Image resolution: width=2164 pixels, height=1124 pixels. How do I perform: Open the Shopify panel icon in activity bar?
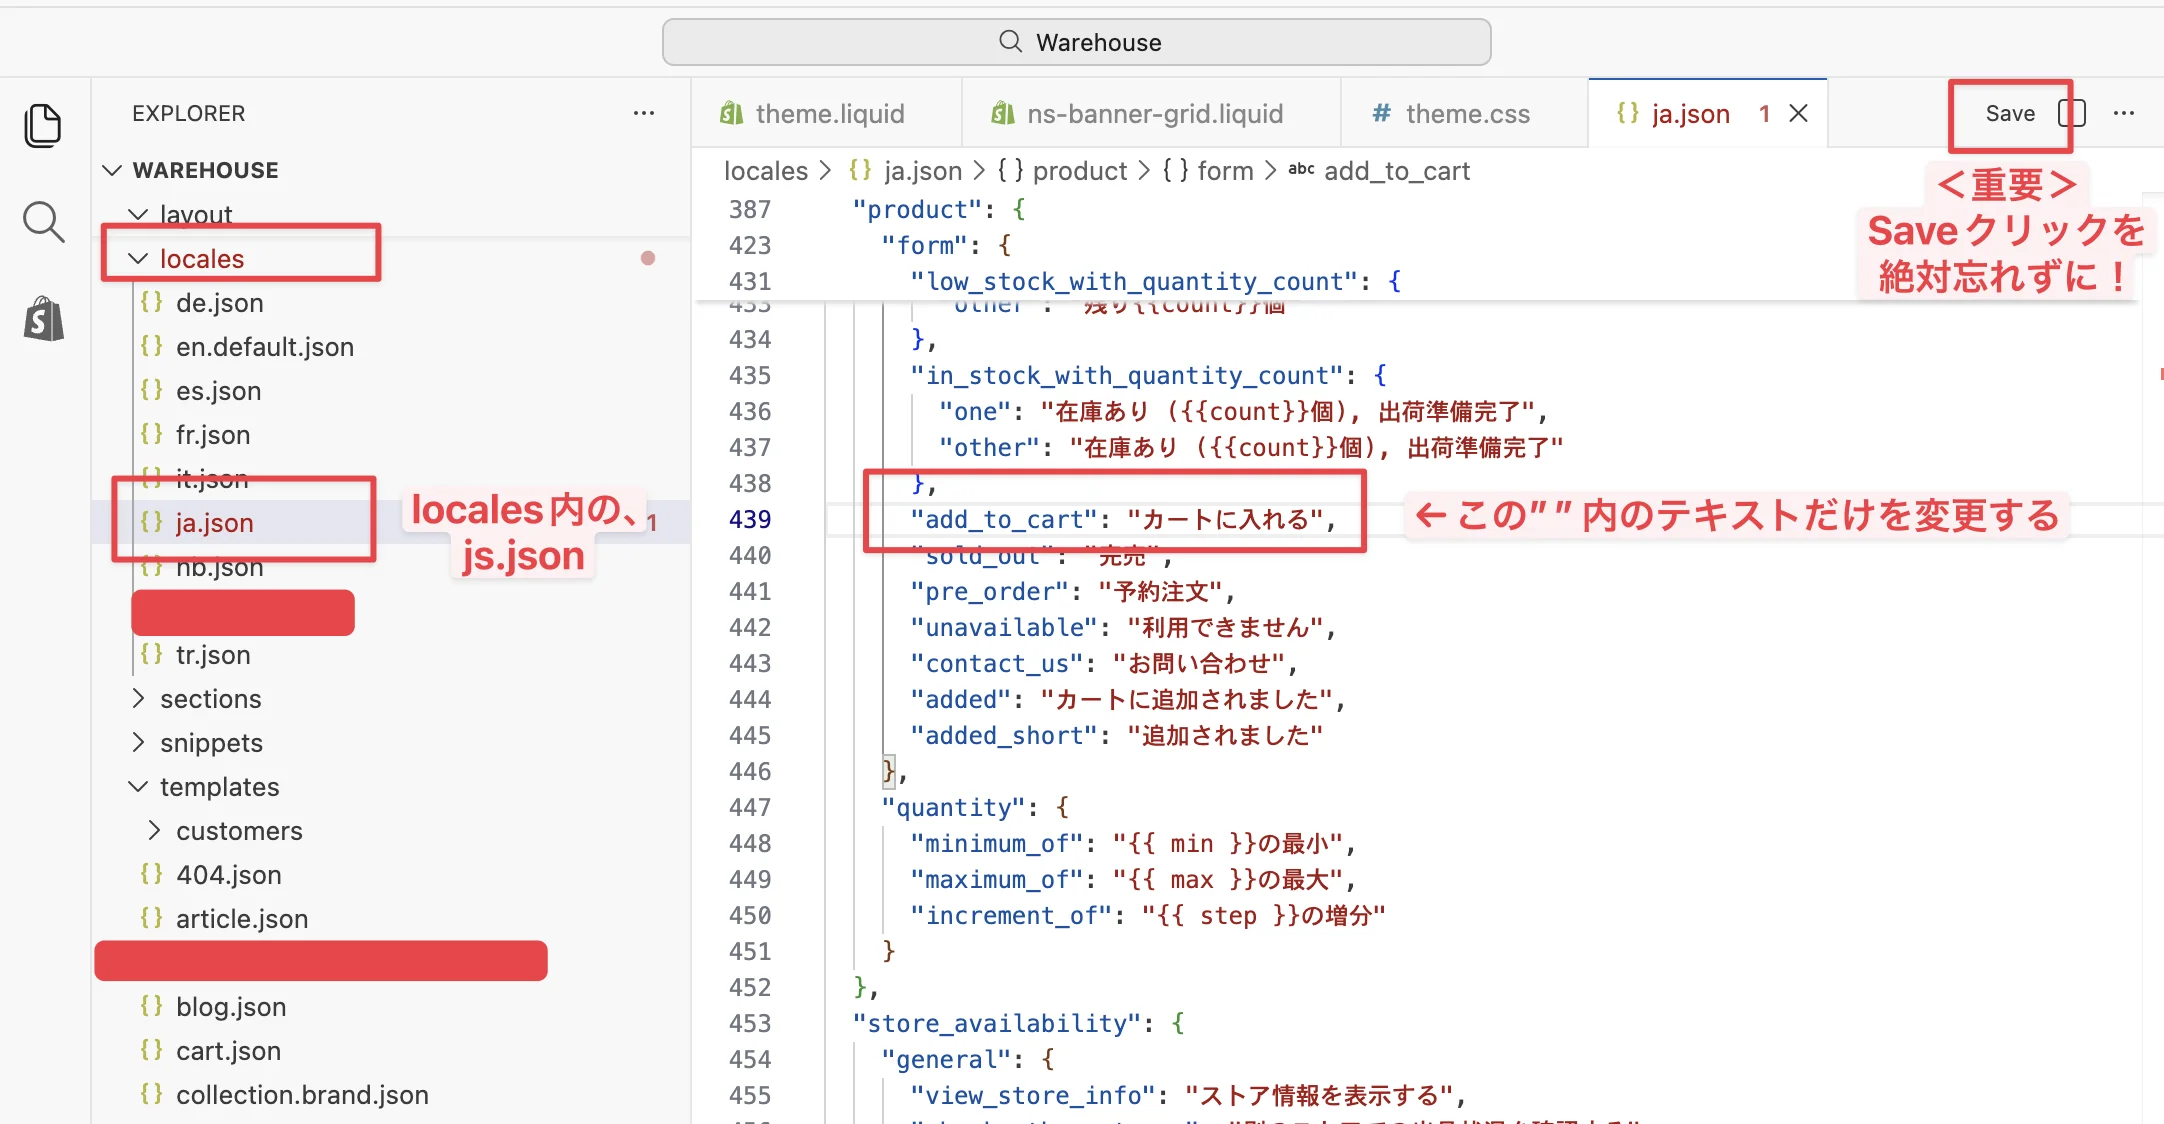click(x=43, y=319)
